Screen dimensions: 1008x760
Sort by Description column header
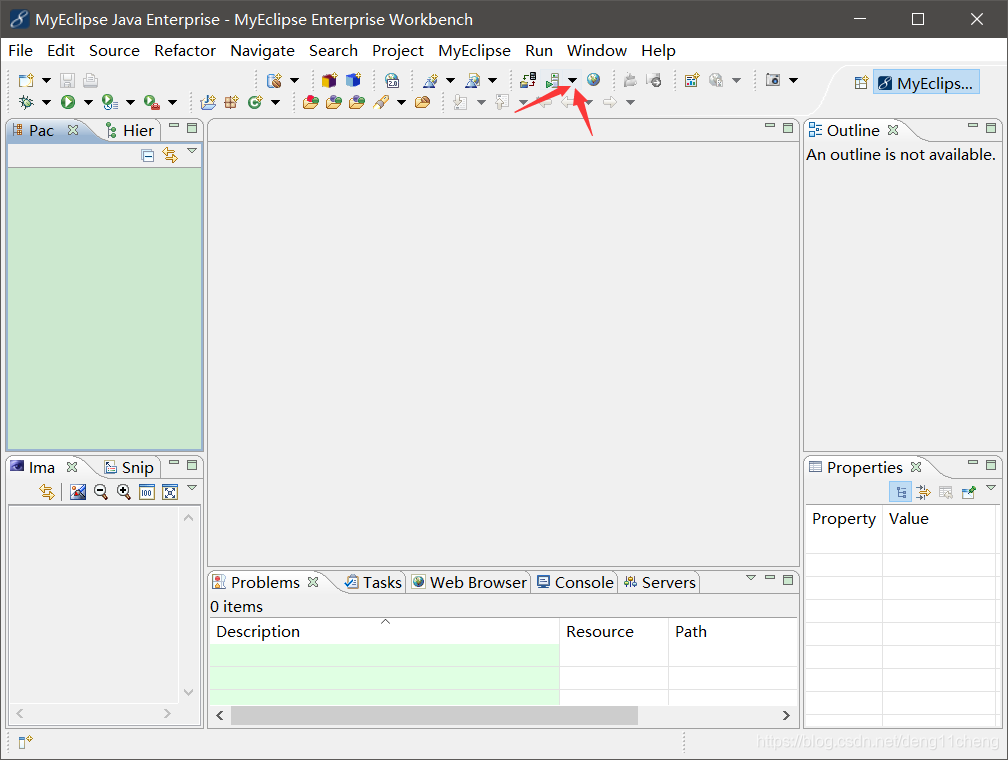(384, 631)
